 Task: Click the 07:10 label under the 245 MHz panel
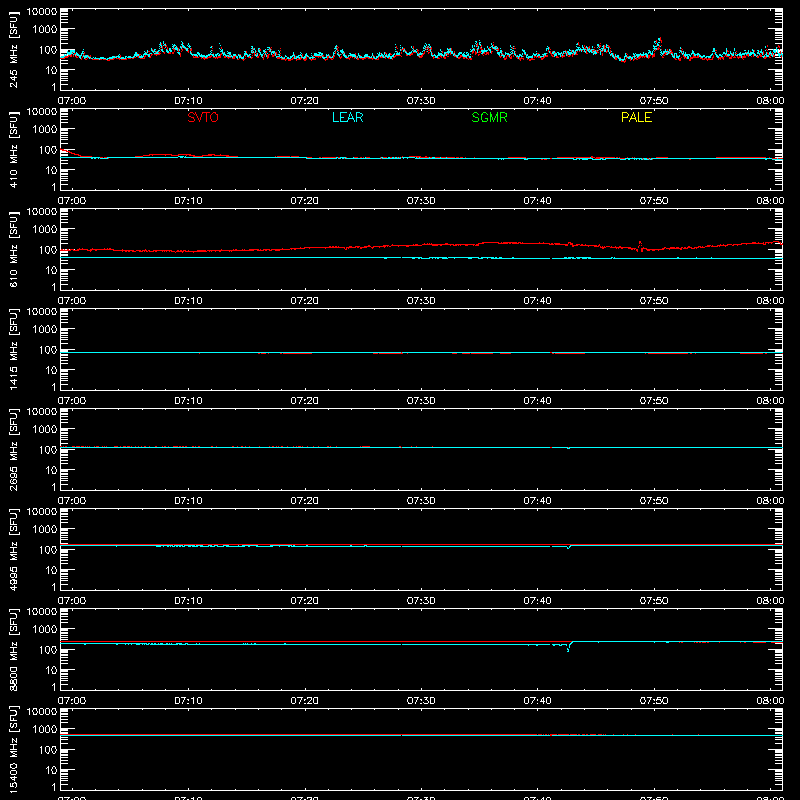(188, 101)
